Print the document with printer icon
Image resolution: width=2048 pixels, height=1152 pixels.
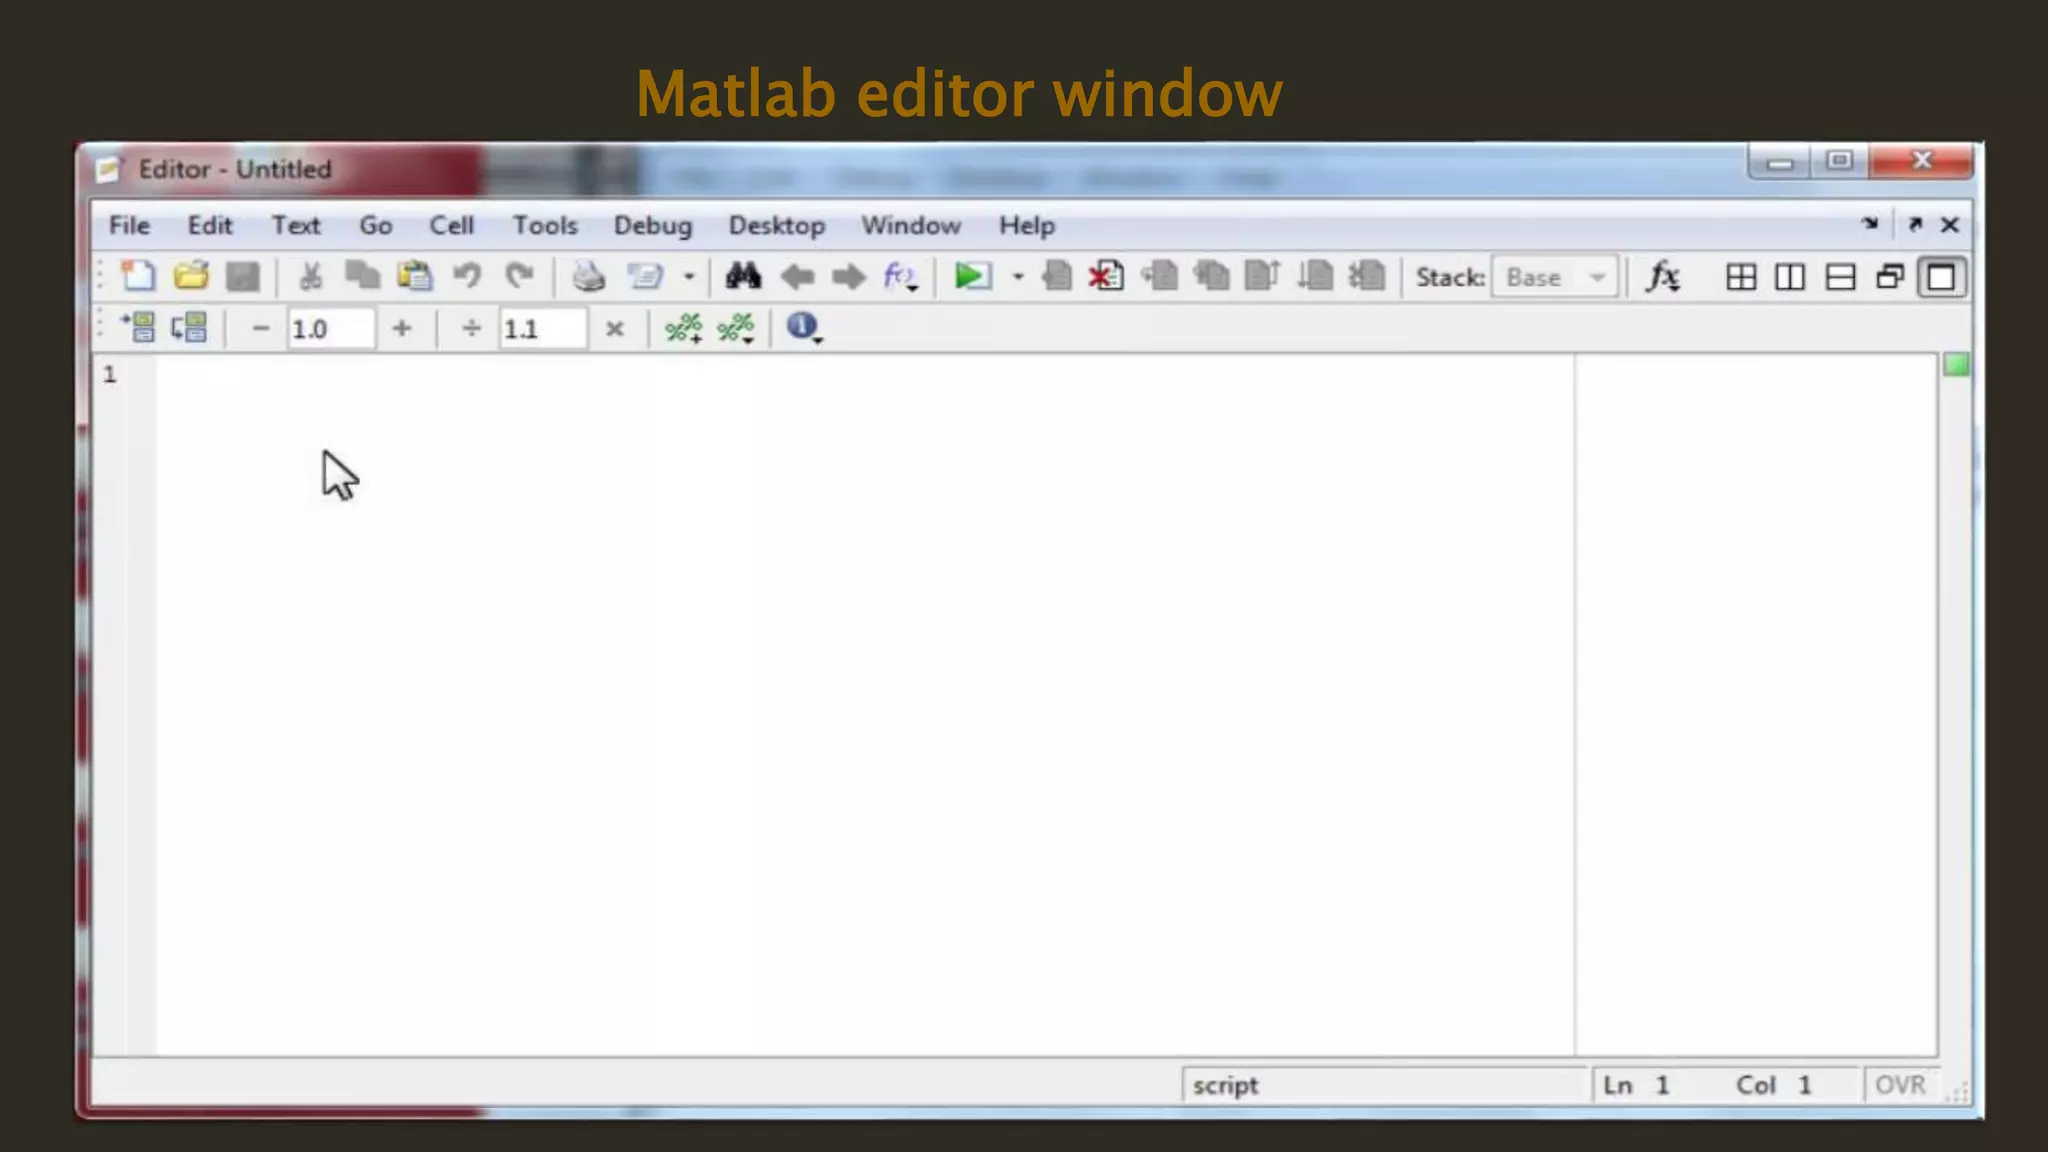pyautogui.click(x=588, y=276)
